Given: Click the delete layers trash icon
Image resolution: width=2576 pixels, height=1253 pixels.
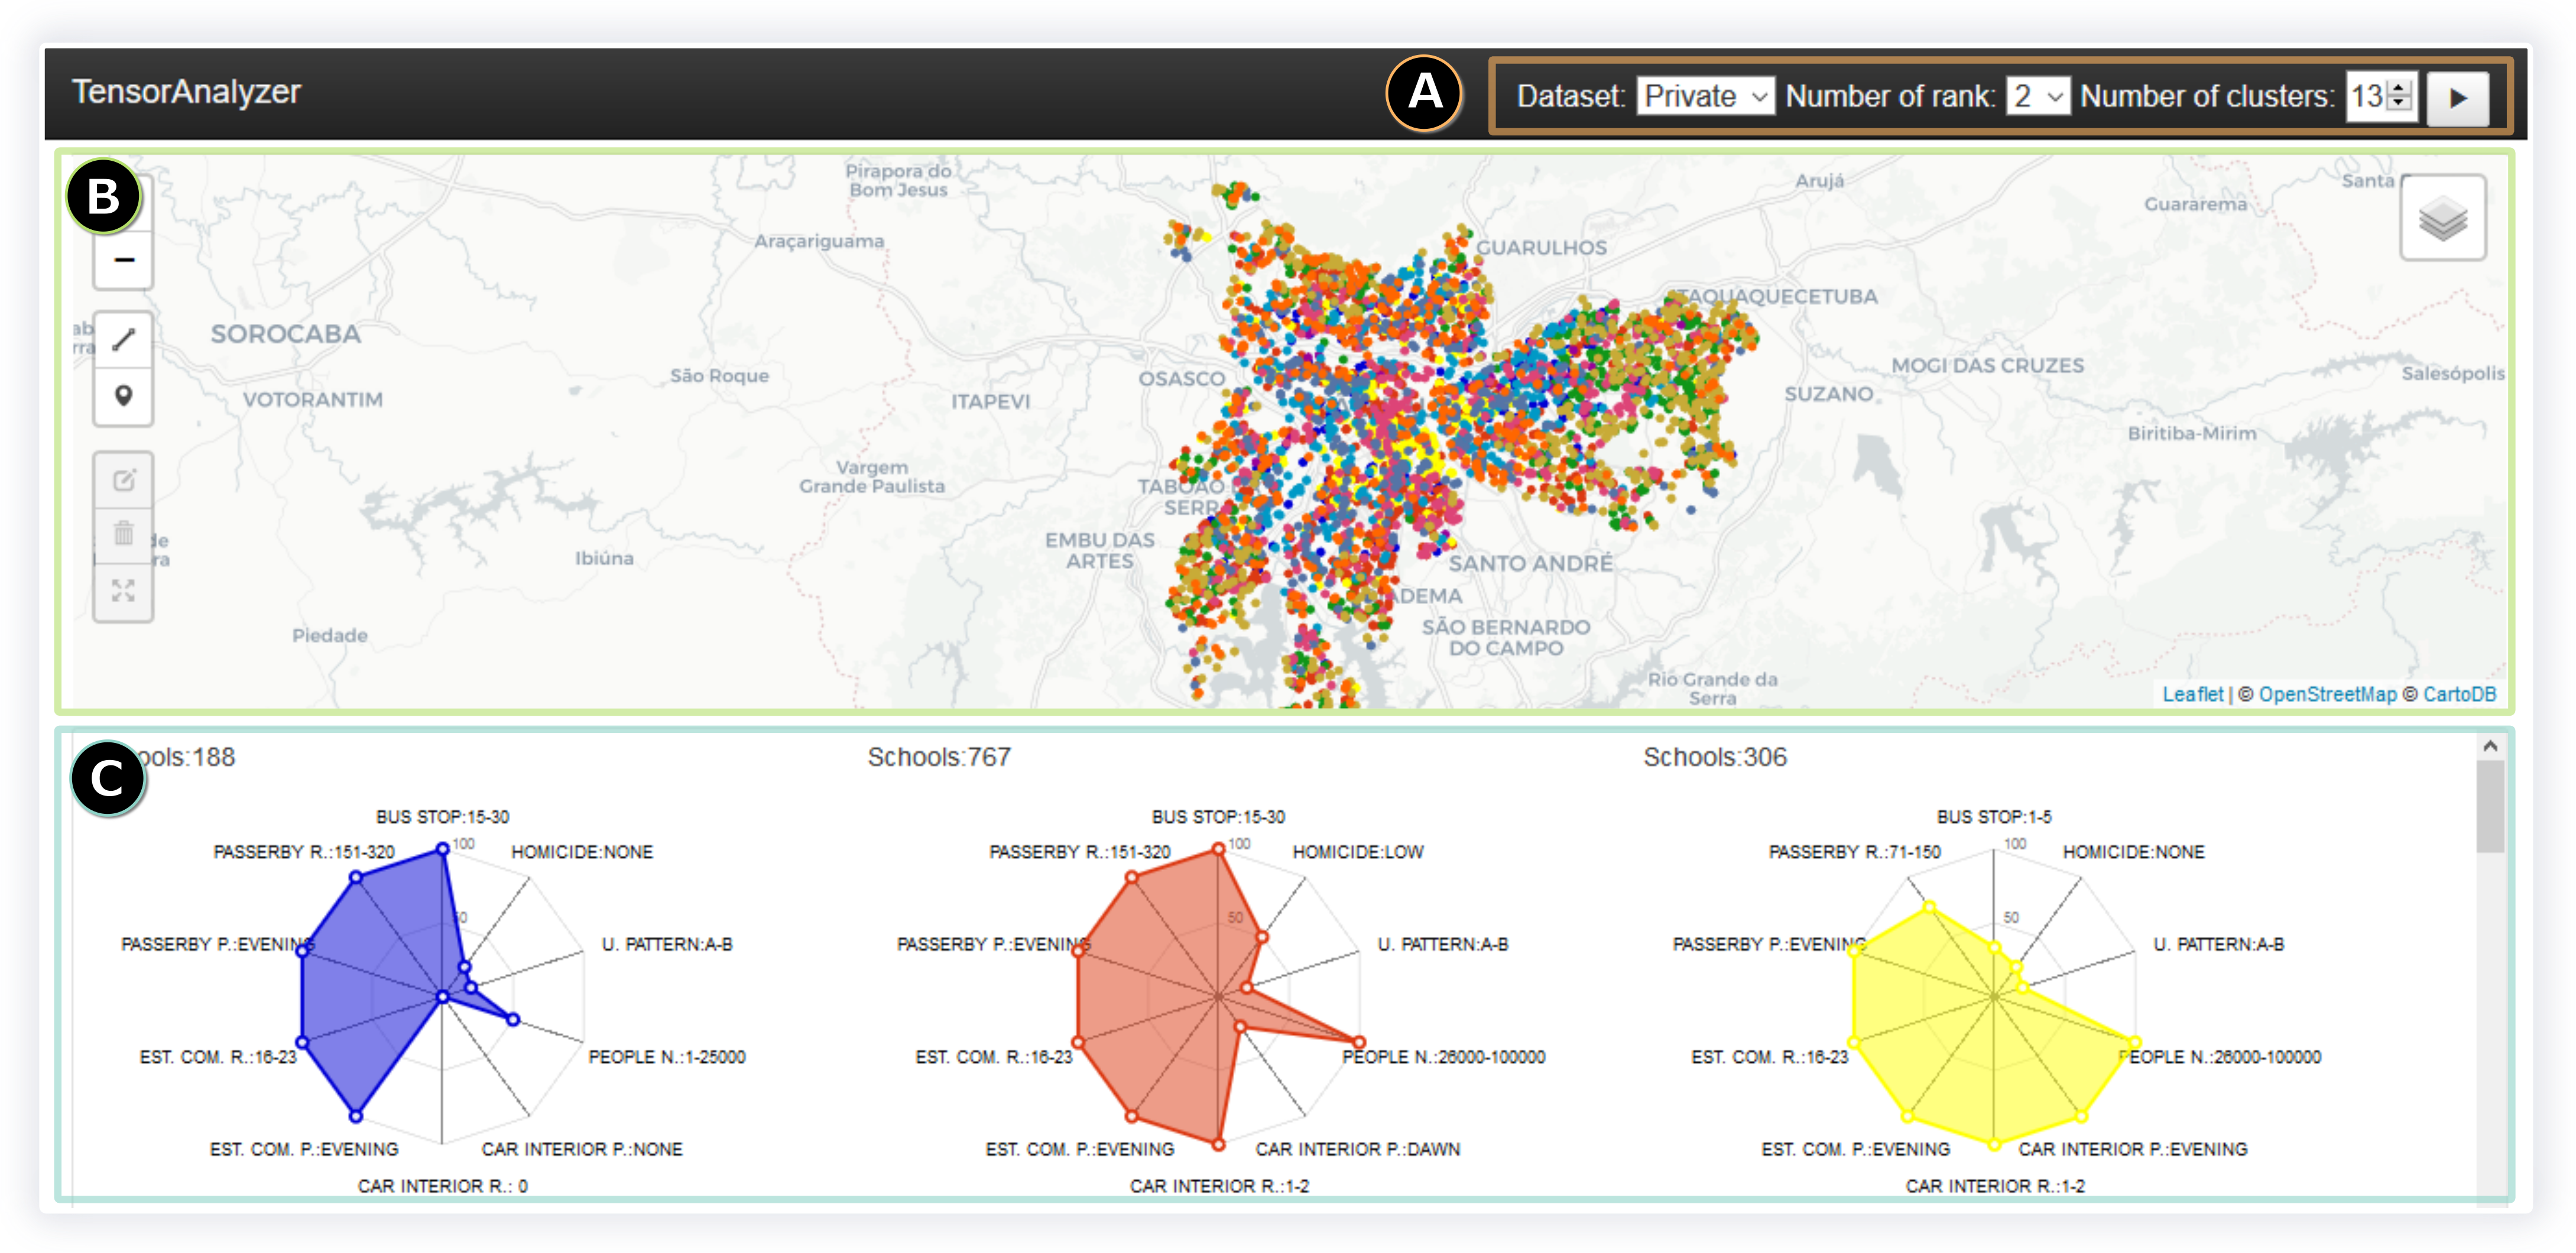Looking at the screenshot, I should (124, 533).
